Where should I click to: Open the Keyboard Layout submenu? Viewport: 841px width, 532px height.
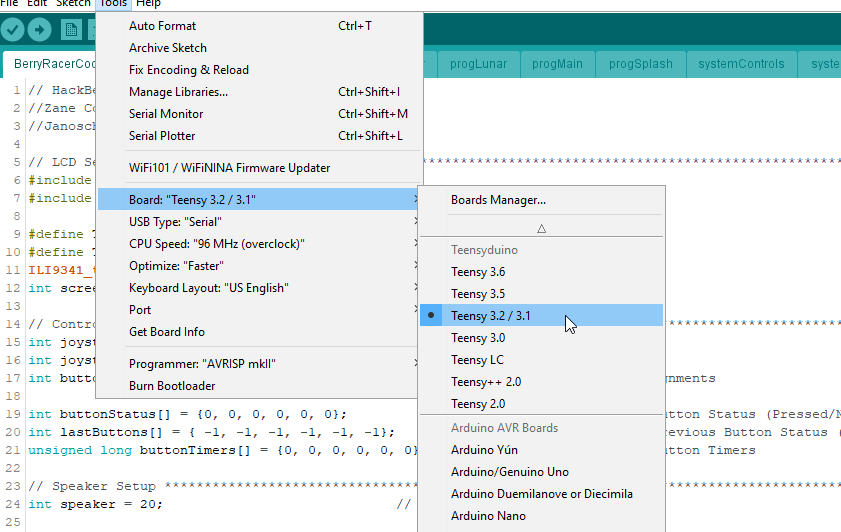point(257,287)
